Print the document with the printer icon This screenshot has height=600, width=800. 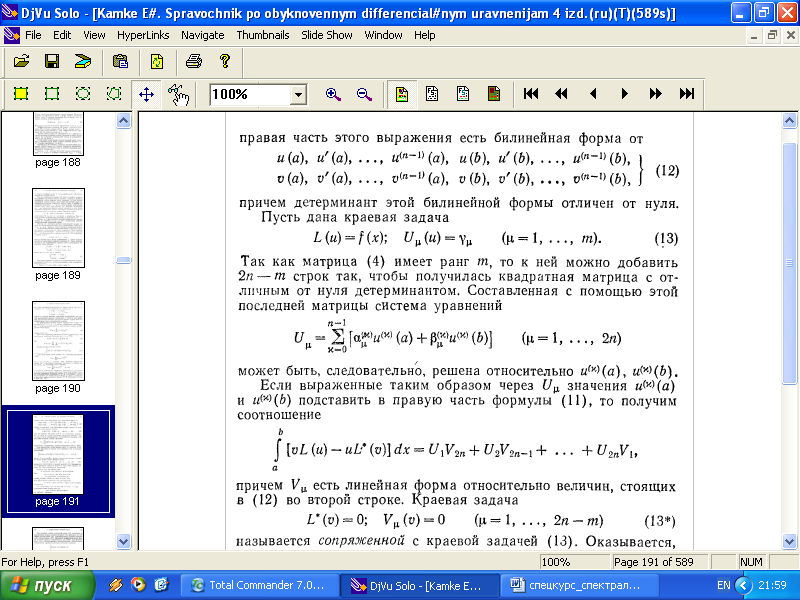(x=194, y=62)
